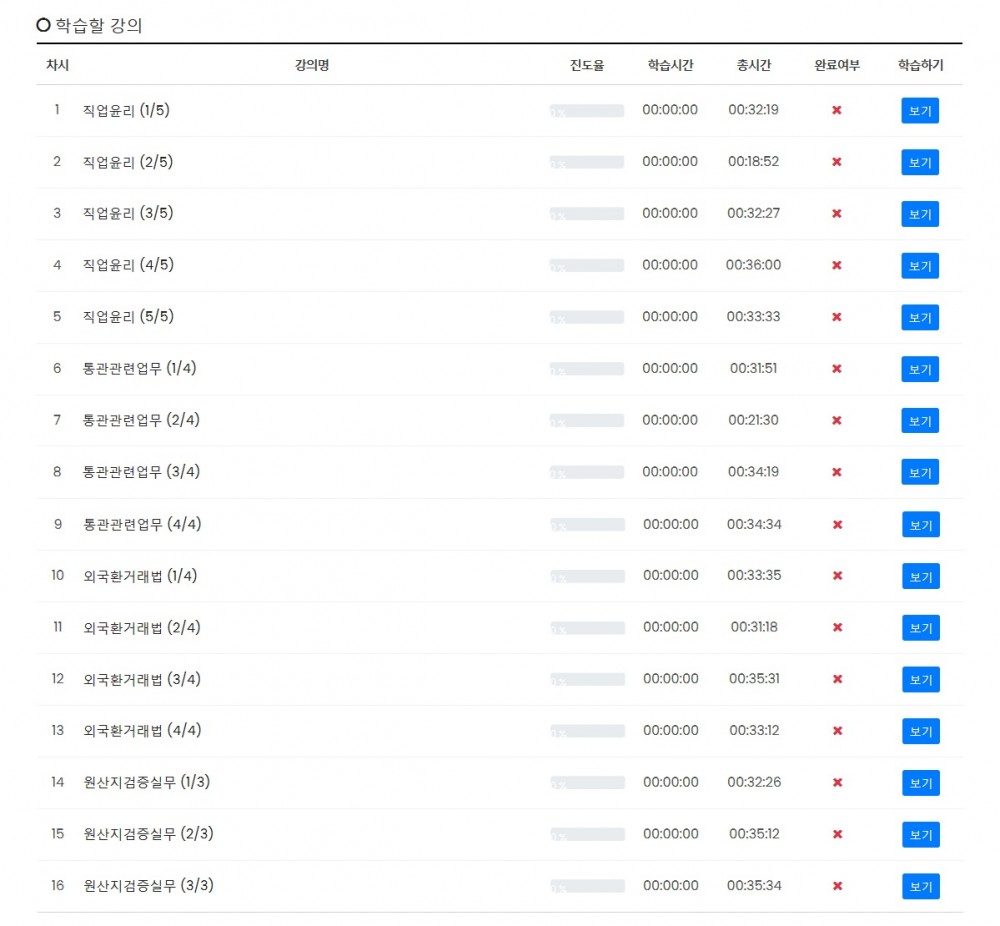The height and width of the screenshot is (926, 1000).
Task: Click lecture title 통관관련업무 (4/4)
Action: pos(142,524)
